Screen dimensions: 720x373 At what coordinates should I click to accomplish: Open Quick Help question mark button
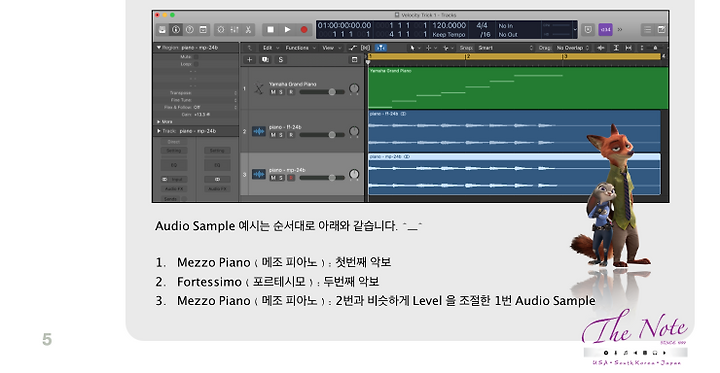[x=190, y=29]
